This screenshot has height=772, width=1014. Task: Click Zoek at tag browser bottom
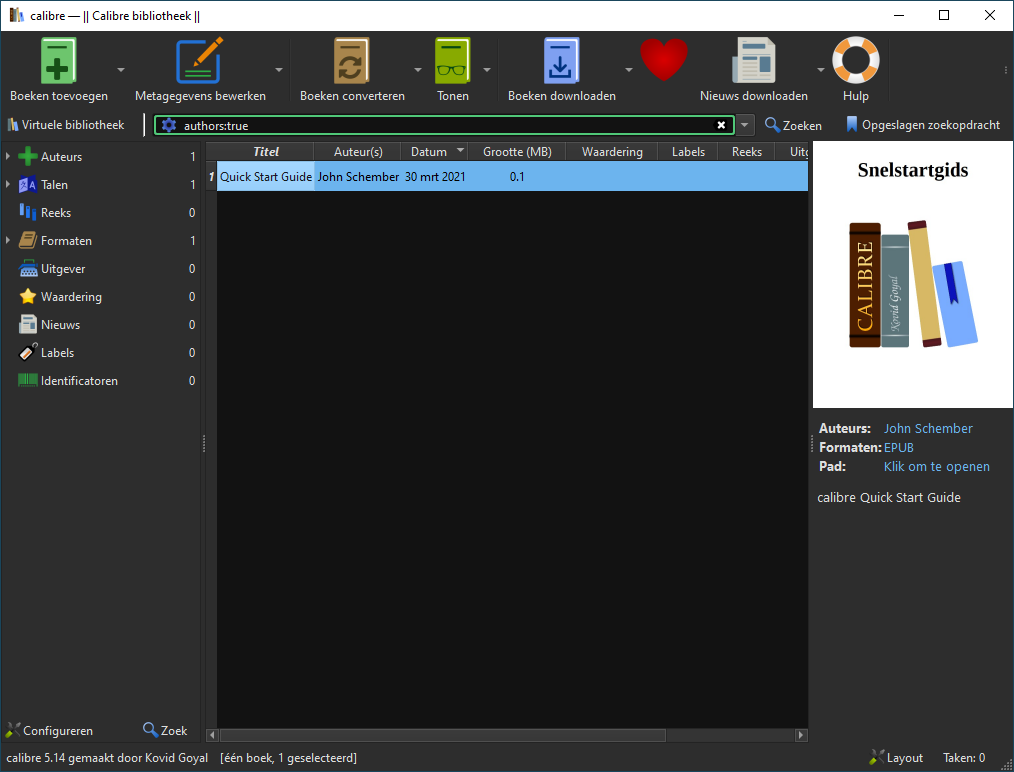[165, 730]
